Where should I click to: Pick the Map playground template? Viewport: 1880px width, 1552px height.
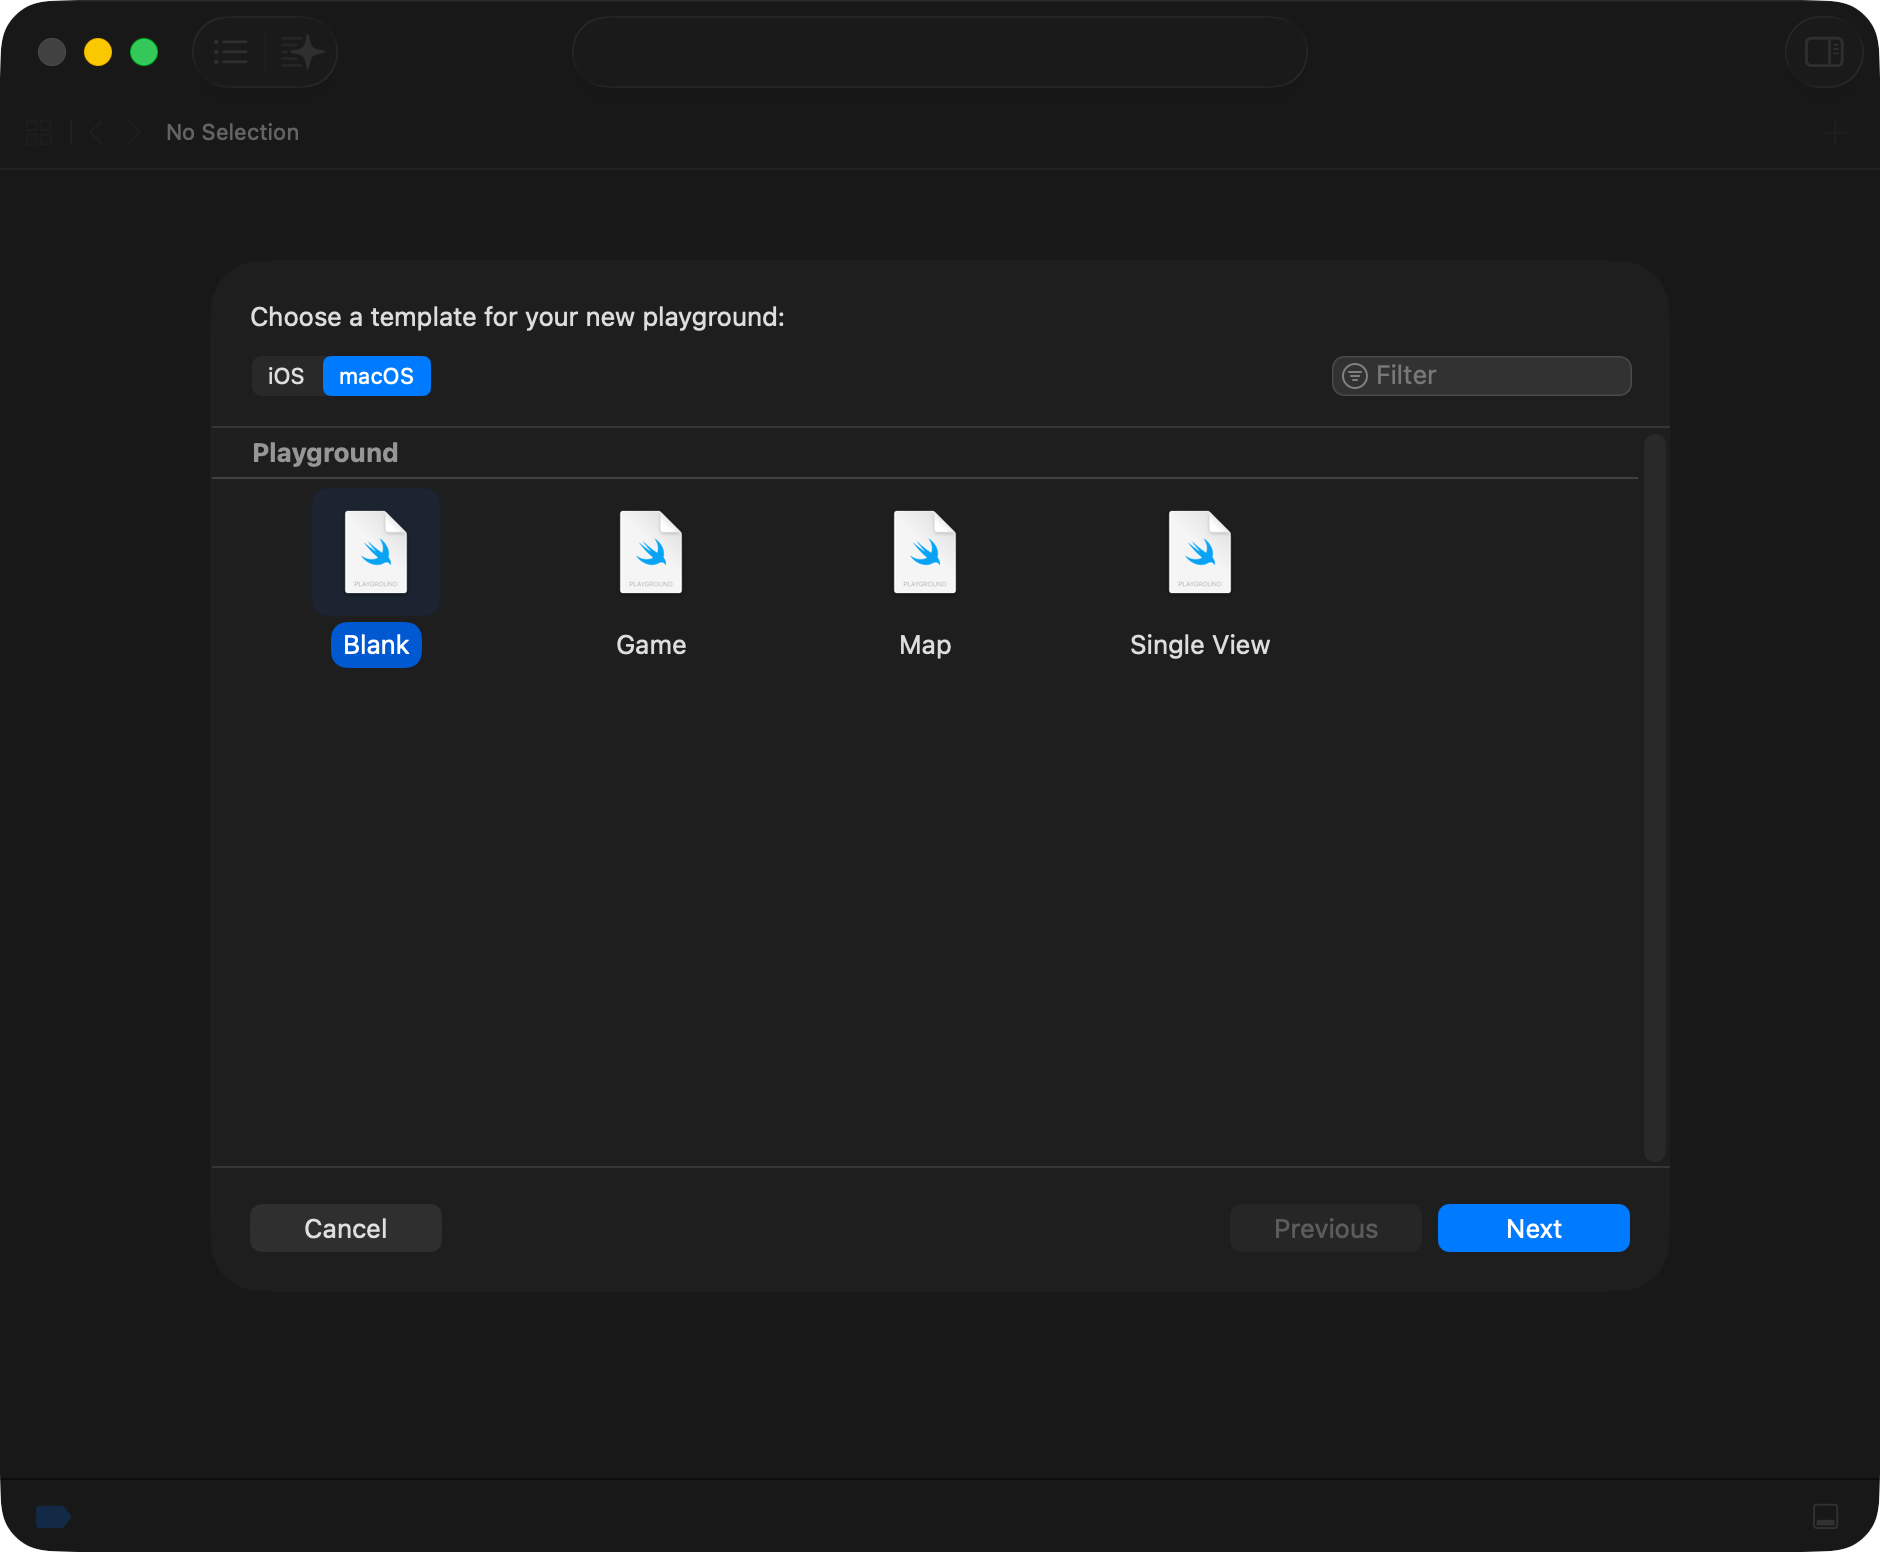925,553
